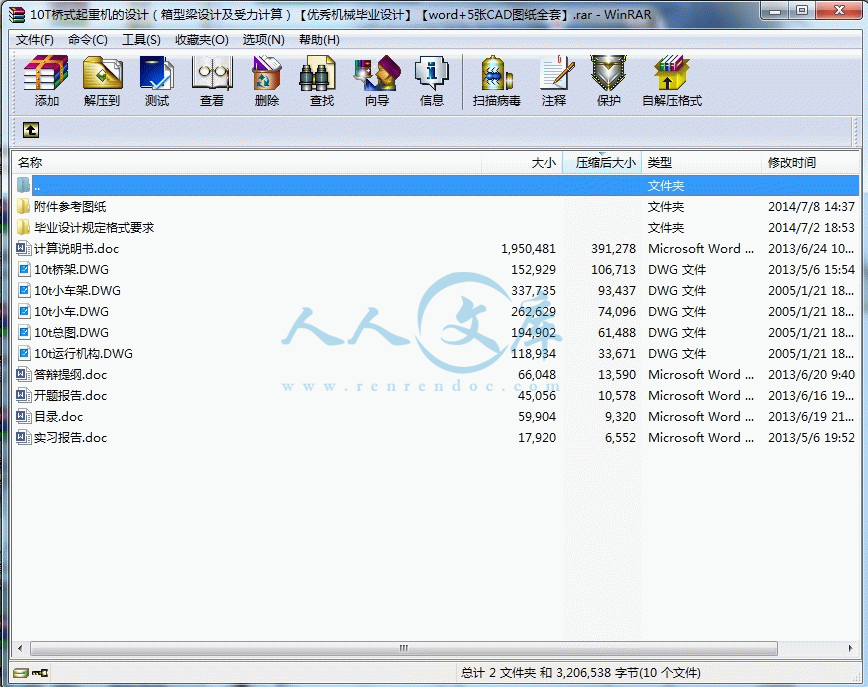The height and width of the screenshot is (687, 868).
Task: Click folder icon of 毕业设计规定格式要求
Action: [23, 228]
